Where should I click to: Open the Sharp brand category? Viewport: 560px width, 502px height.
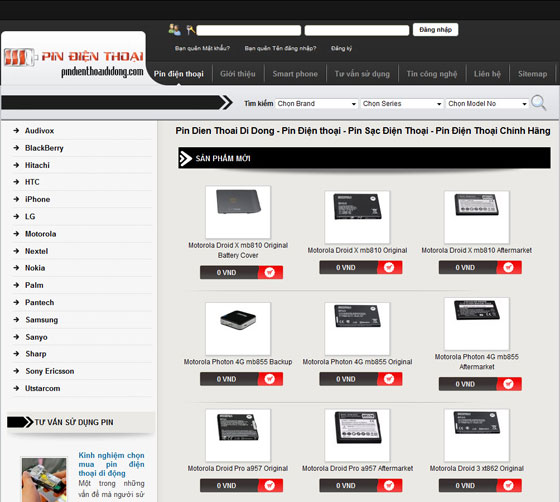point(36,354)
